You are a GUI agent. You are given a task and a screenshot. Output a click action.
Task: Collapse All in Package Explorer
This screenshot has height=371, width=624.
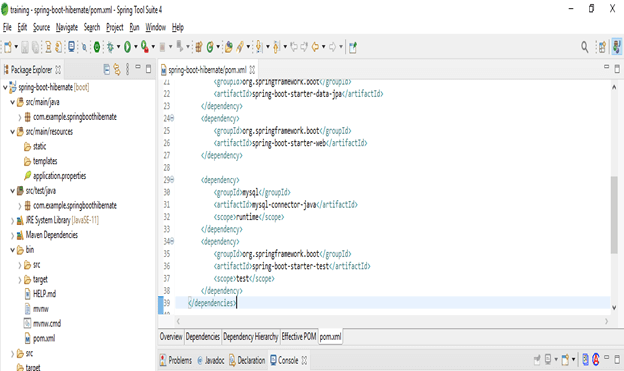click(106, 69)
